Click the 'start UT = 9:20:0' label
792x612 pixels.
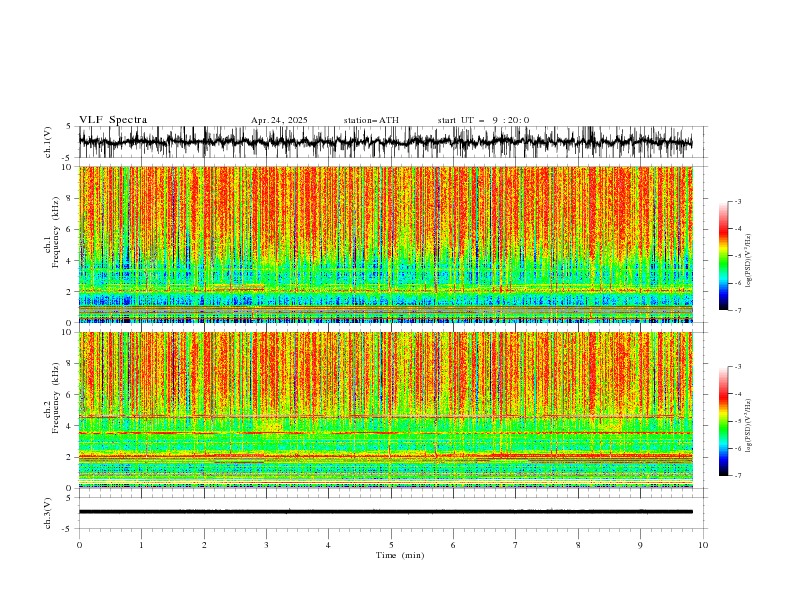coord(483,120)
